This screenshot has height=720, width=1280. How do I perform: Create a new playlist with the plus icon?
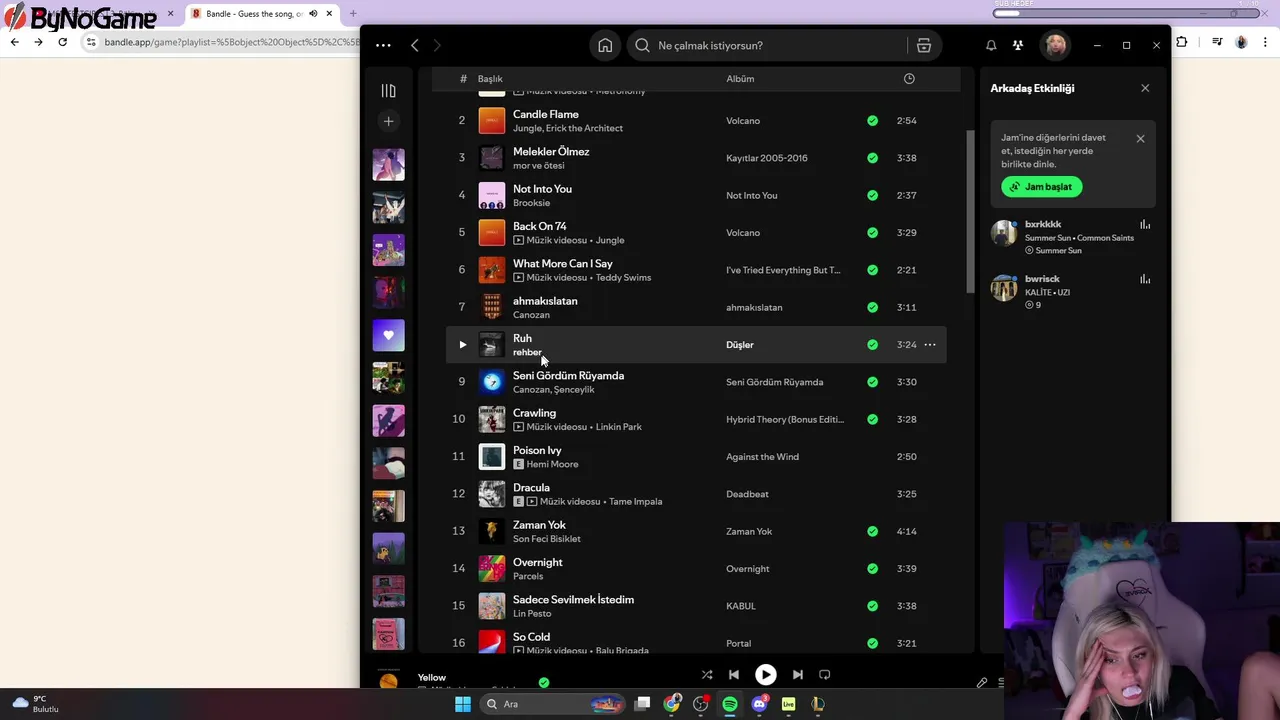(x=388, y=121)
